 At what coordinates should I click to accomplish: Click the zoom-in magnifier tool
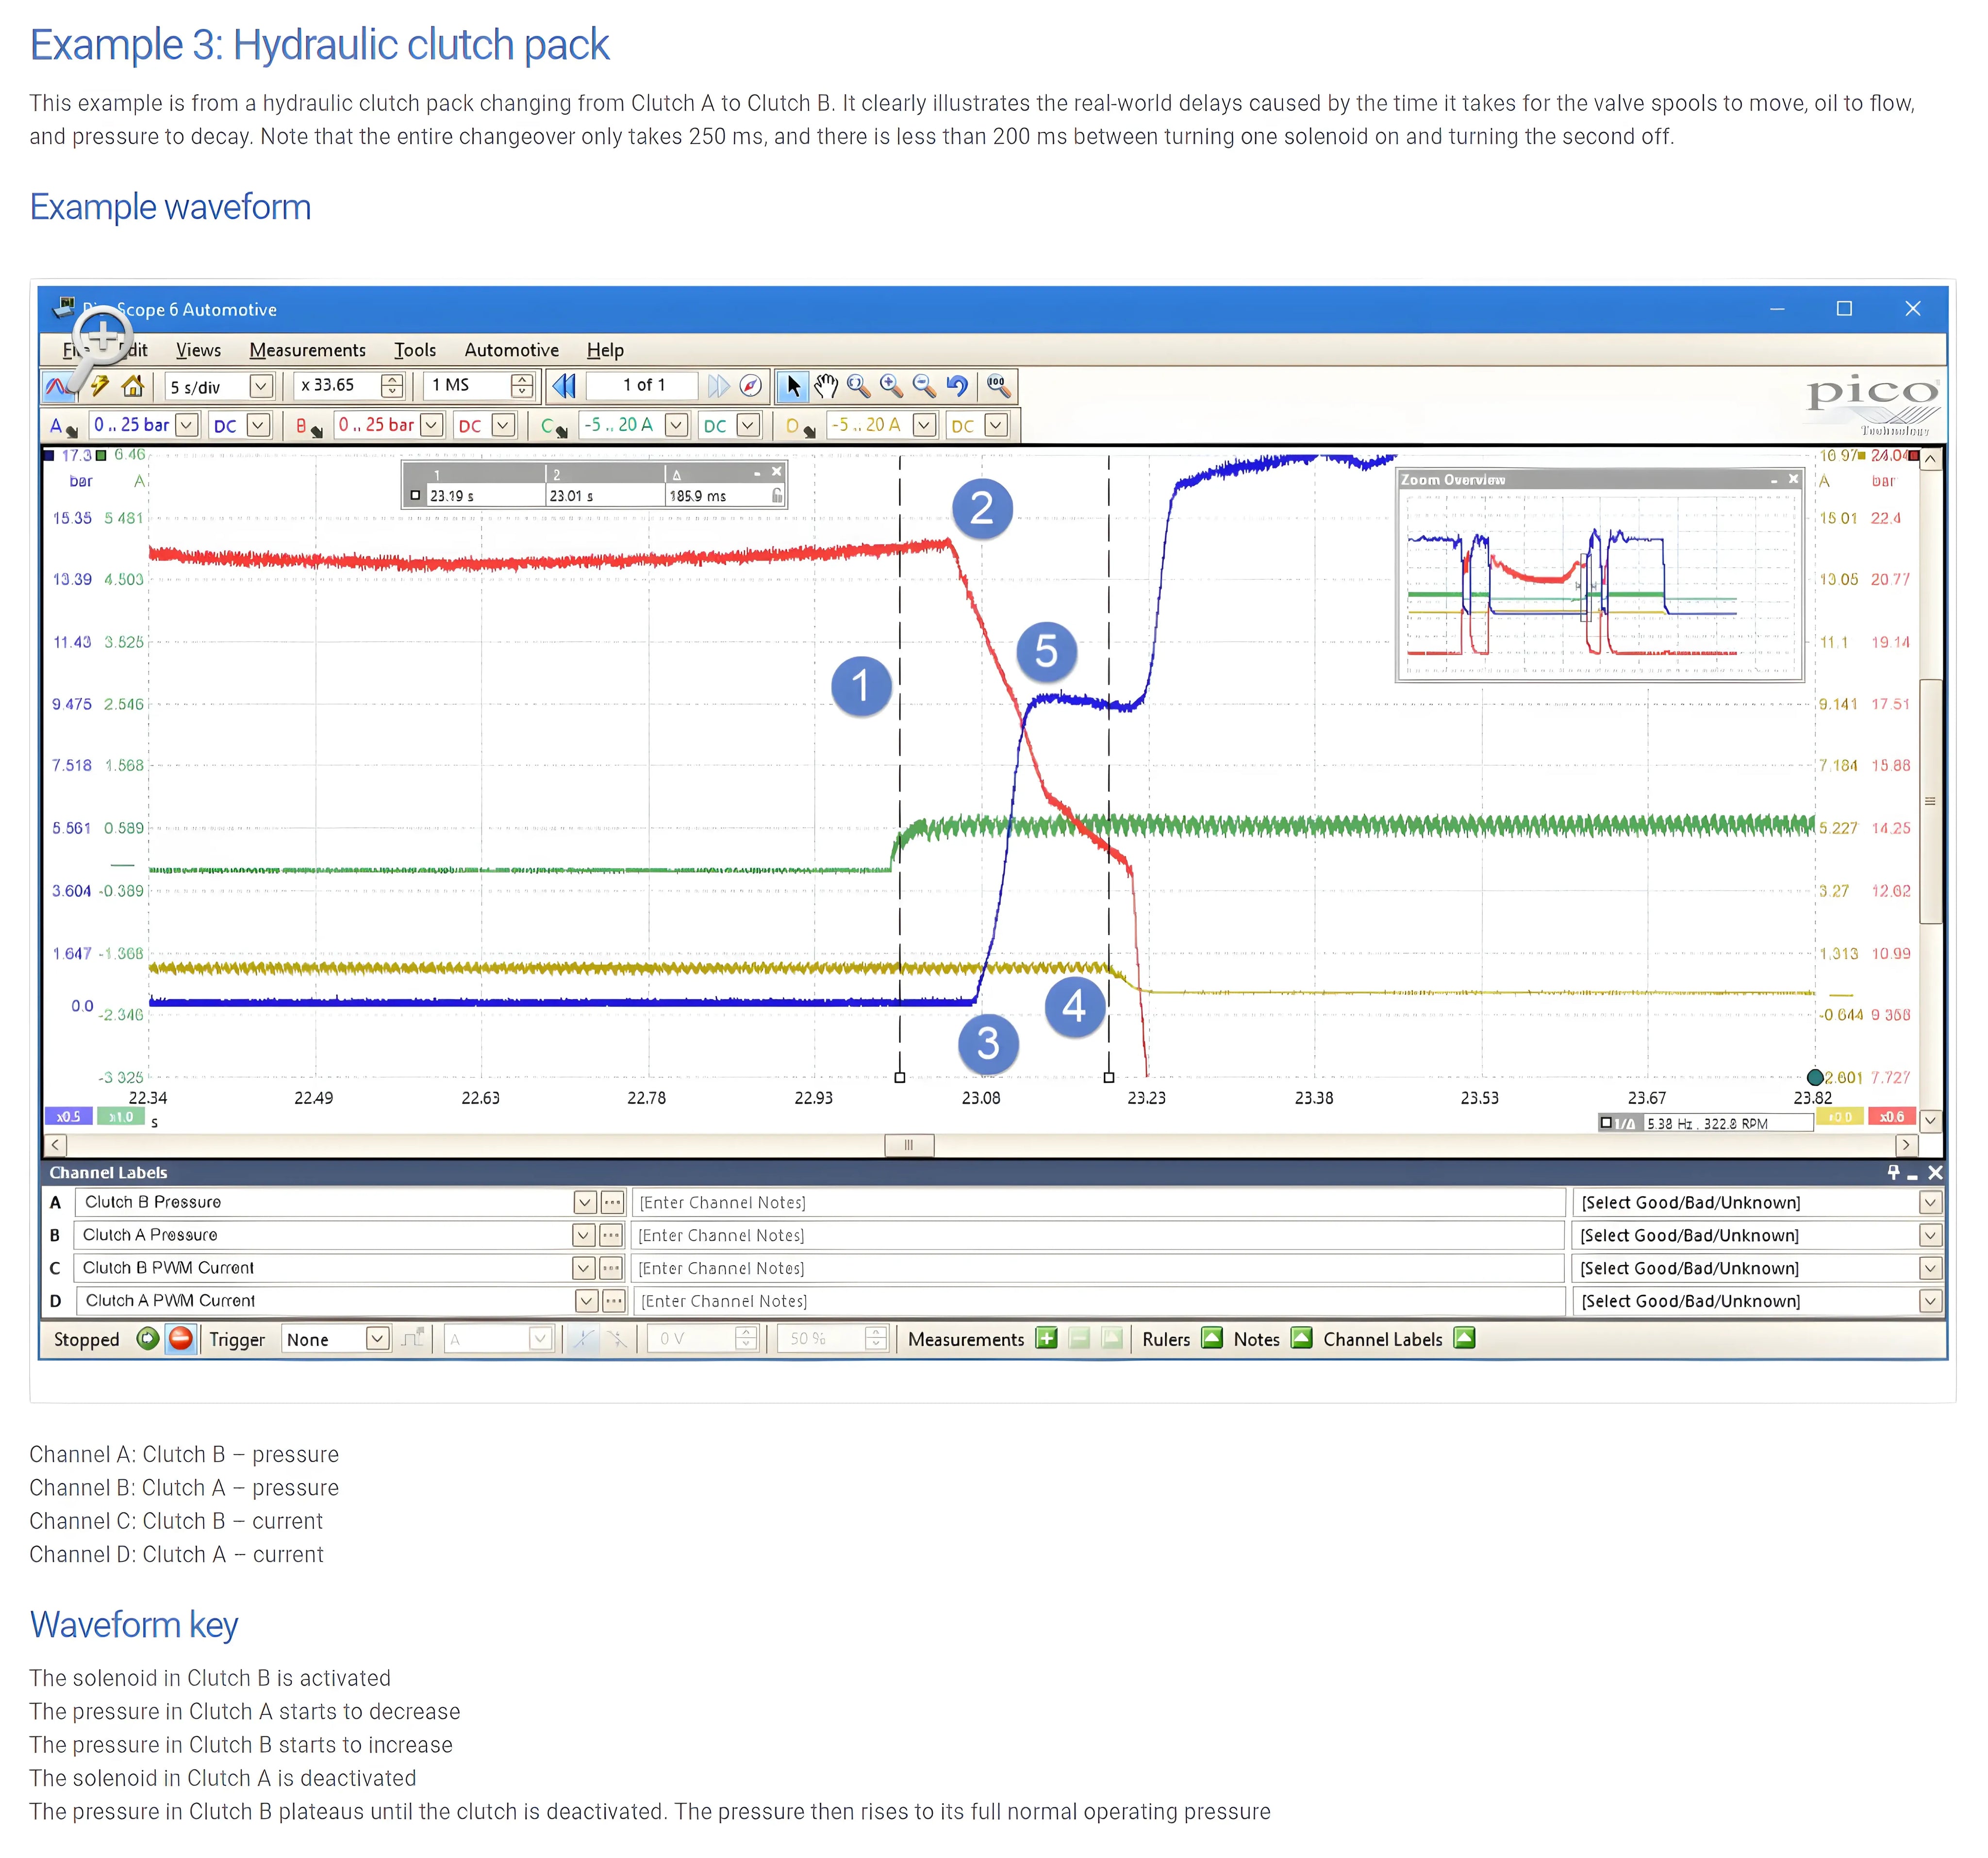tap(891, 386)
